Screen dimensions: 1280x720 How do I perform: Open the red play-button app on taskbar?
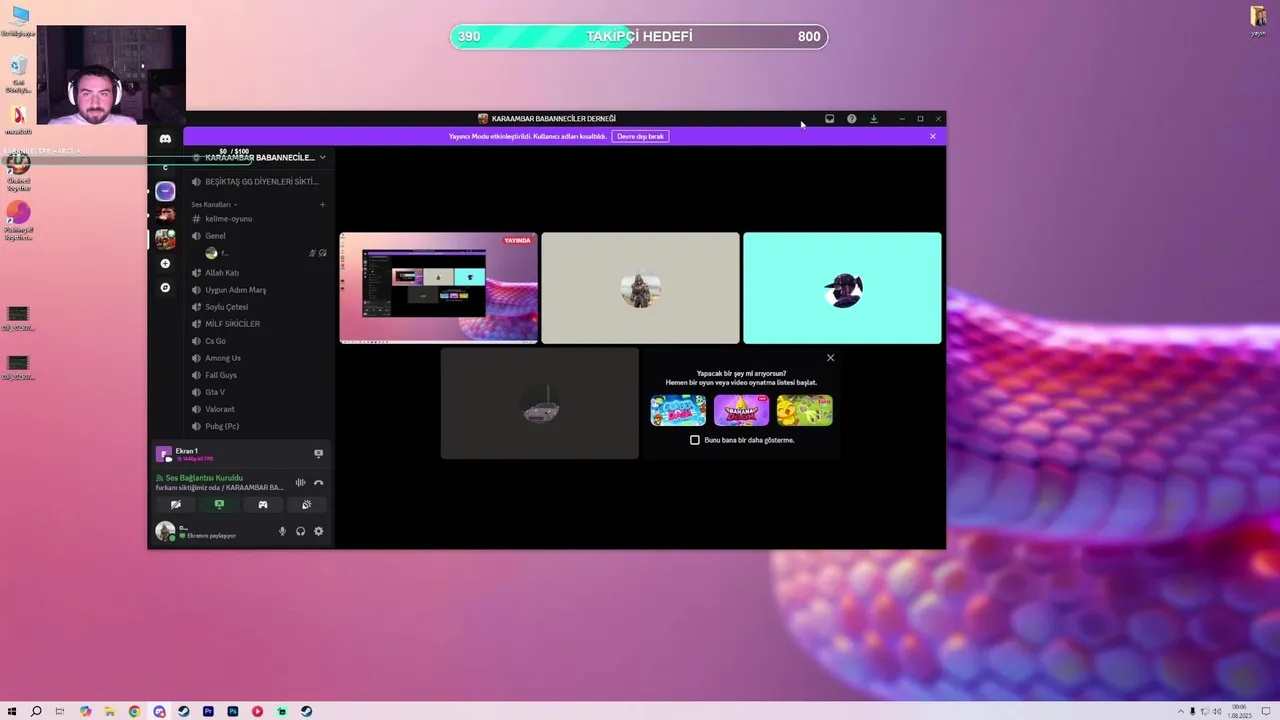[x=257, y=712]
